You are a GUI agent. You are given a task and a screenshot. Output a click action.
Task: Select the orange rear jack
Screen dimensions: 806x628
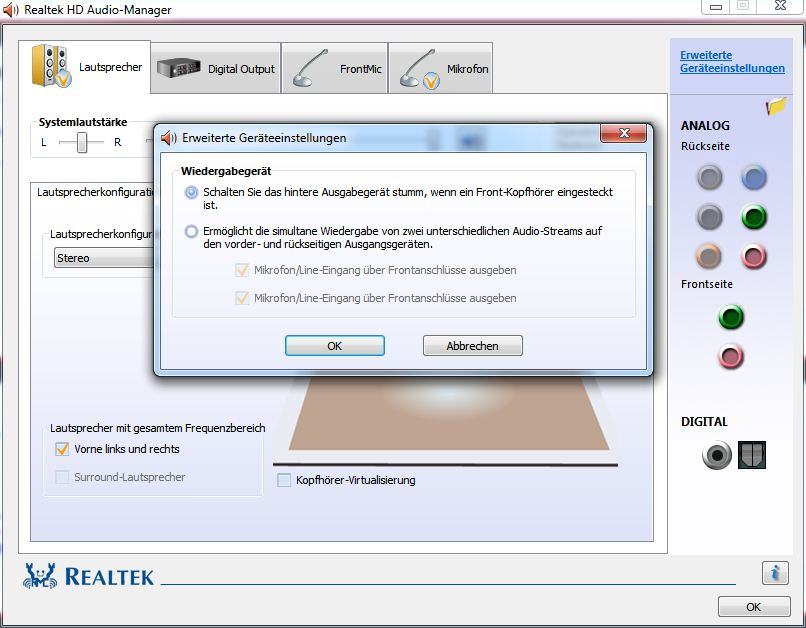click(709, 256)
